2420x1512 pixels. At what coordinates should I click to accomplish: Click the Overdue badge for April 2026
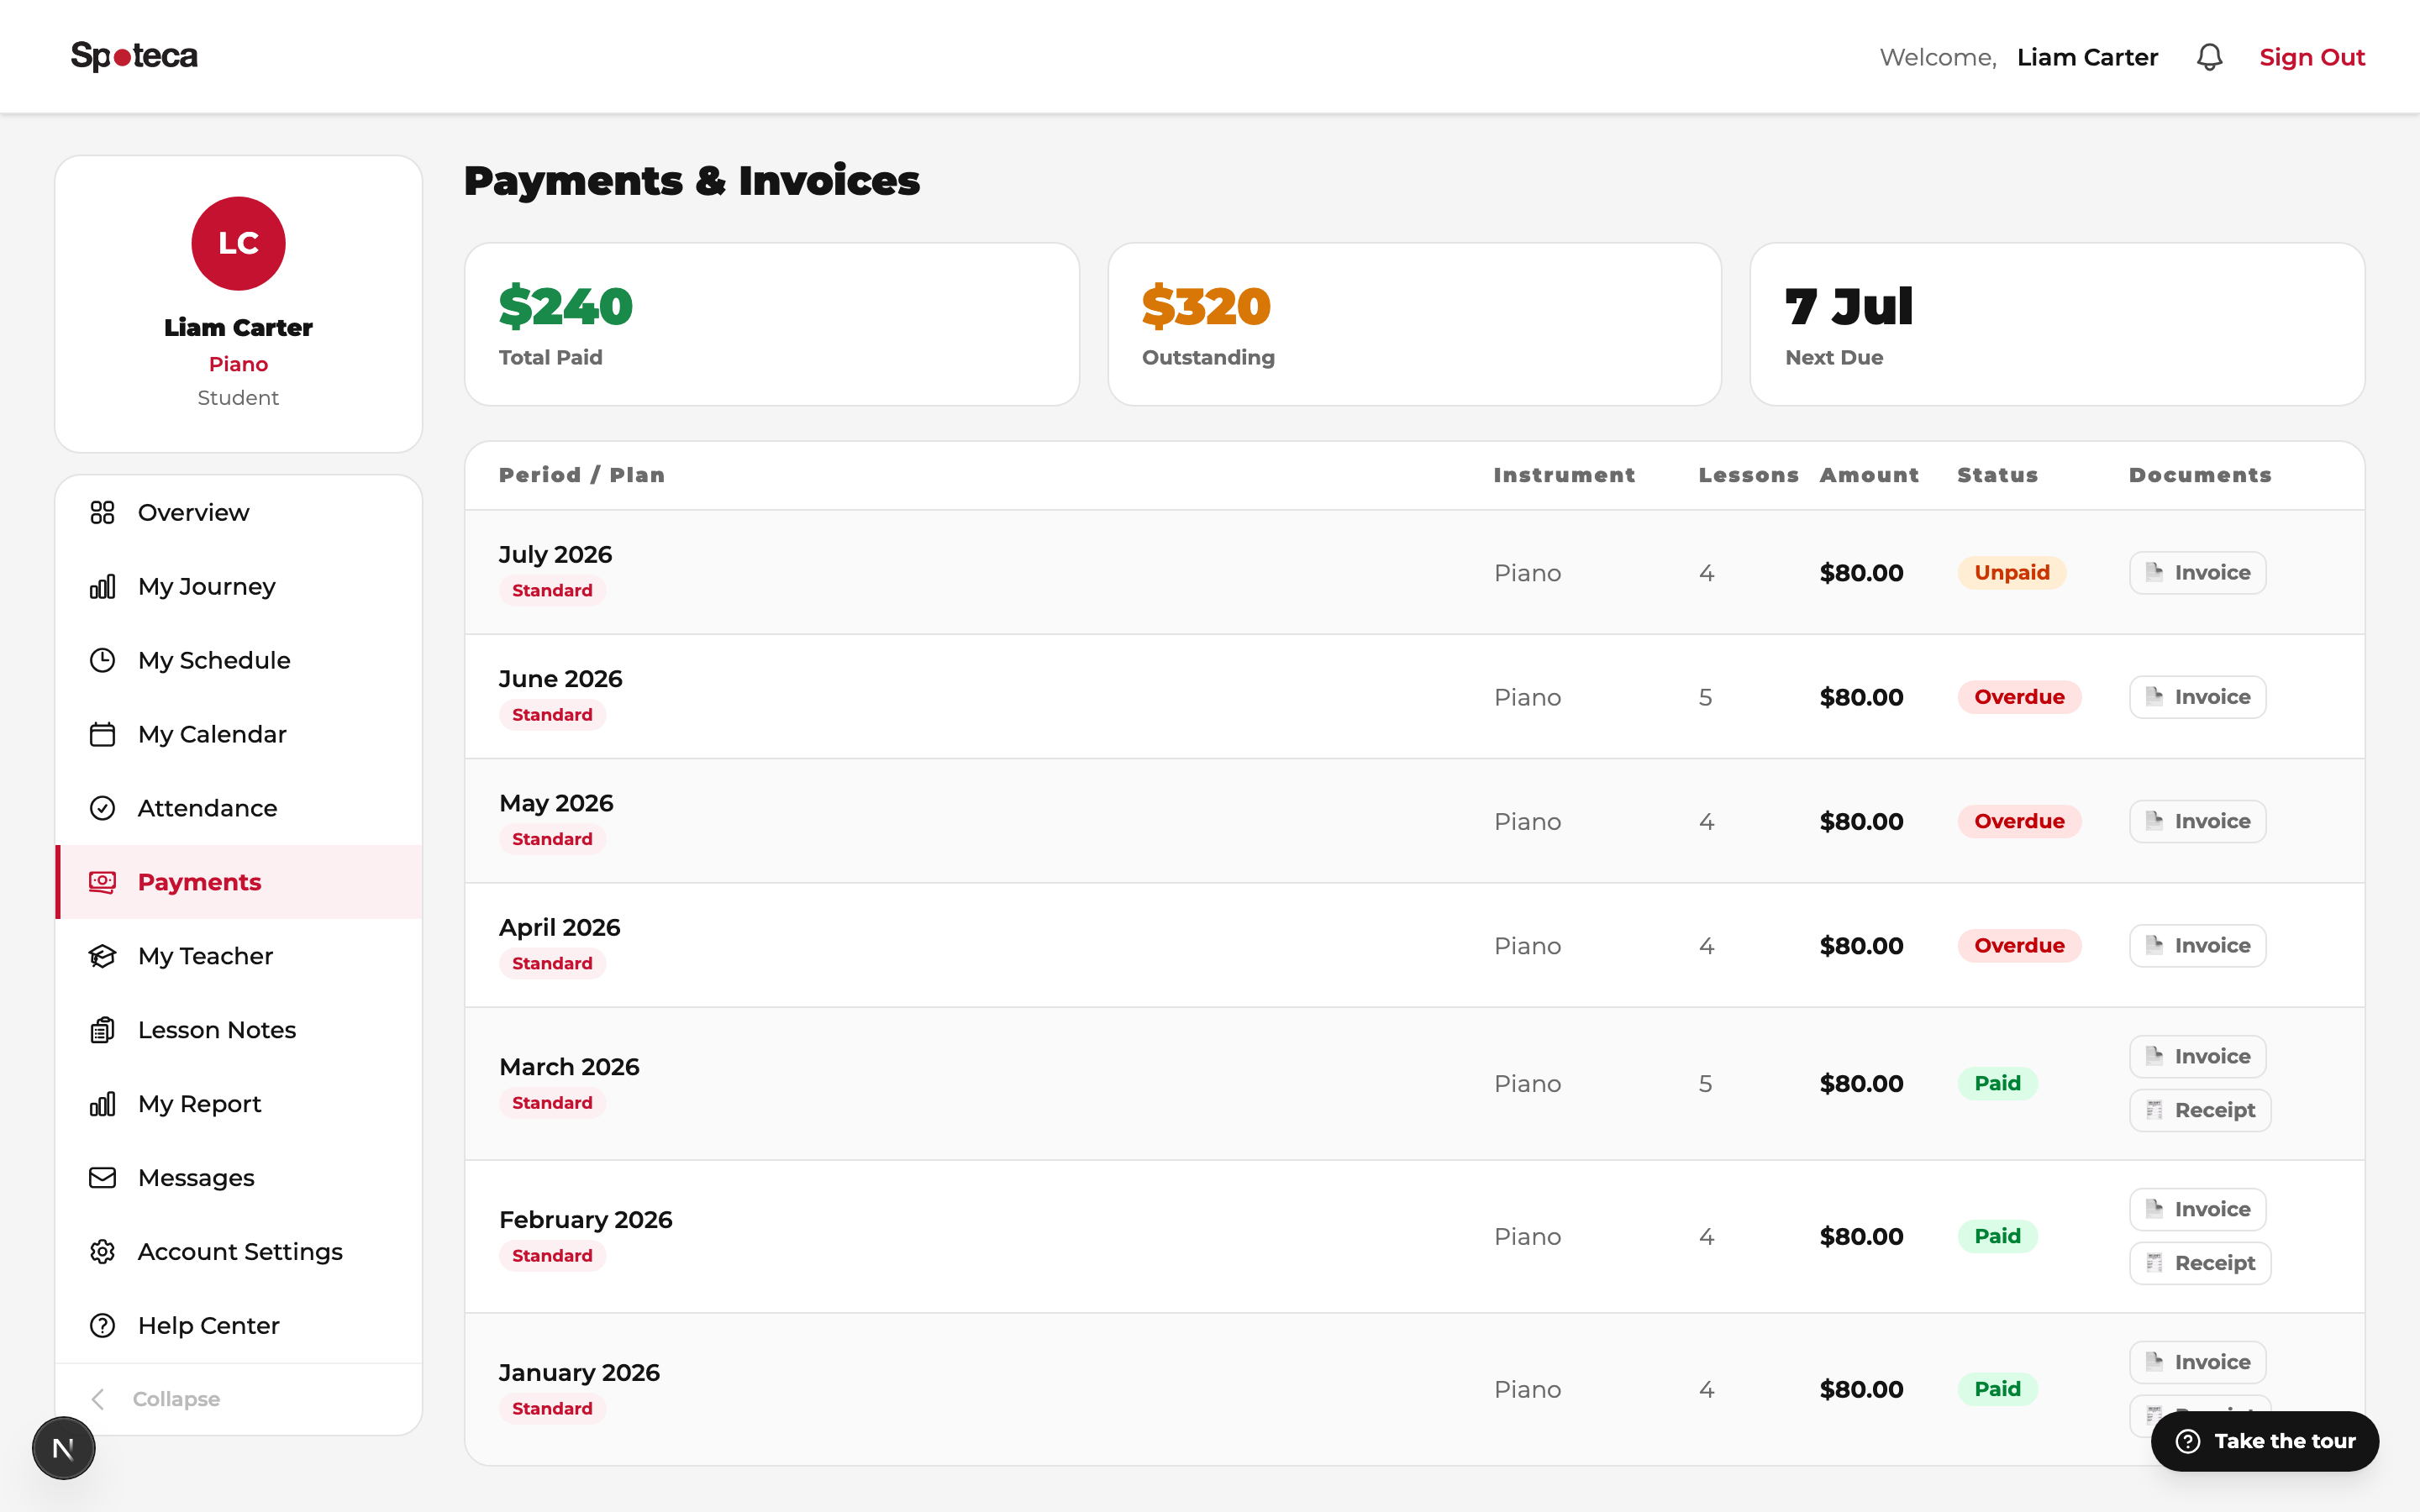pos(2019,945)
